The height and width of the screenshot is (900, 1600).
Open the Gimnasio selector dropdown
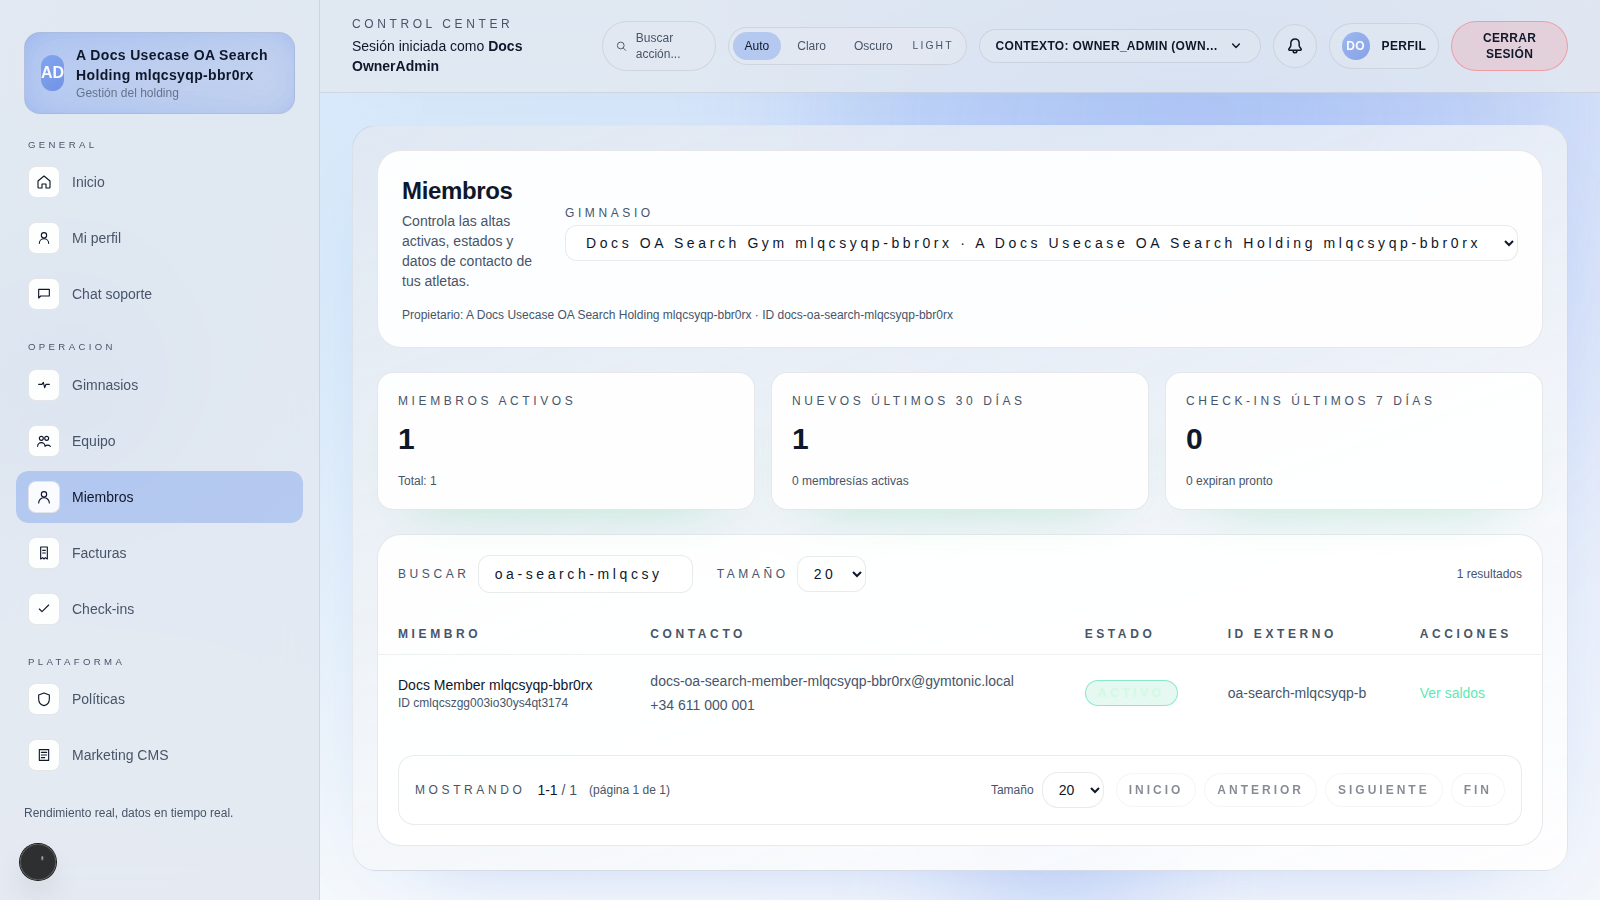1041,243
